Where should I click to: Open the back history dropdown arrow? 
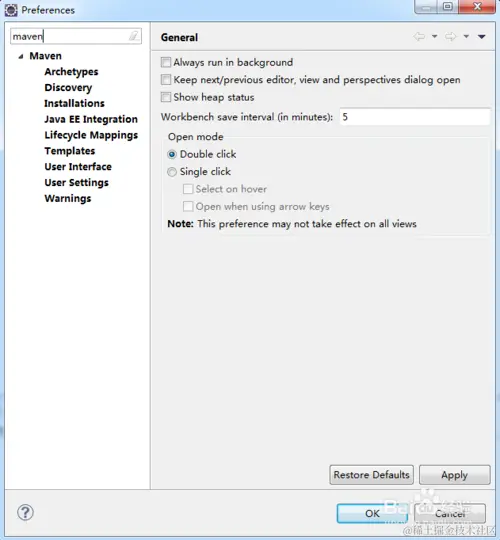point(435,36)
